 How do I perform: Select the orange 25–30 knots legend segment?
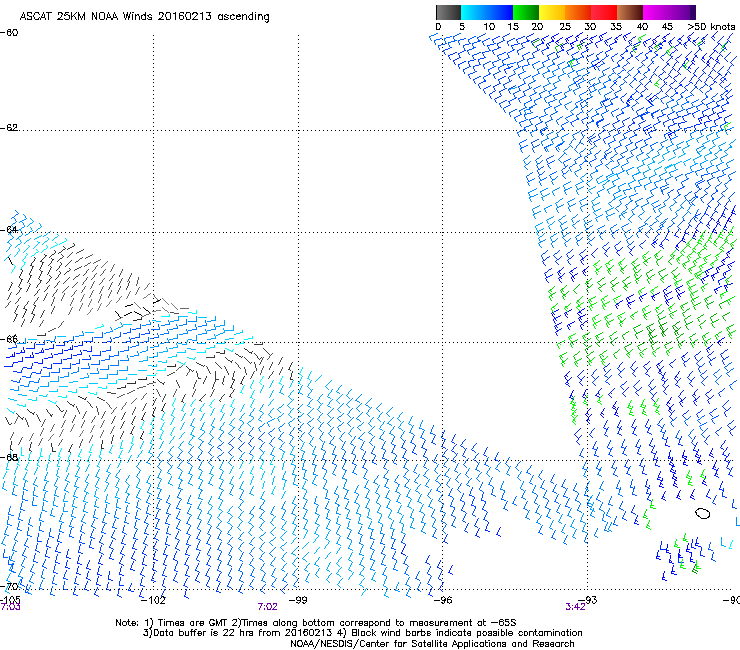pos(578,12)
